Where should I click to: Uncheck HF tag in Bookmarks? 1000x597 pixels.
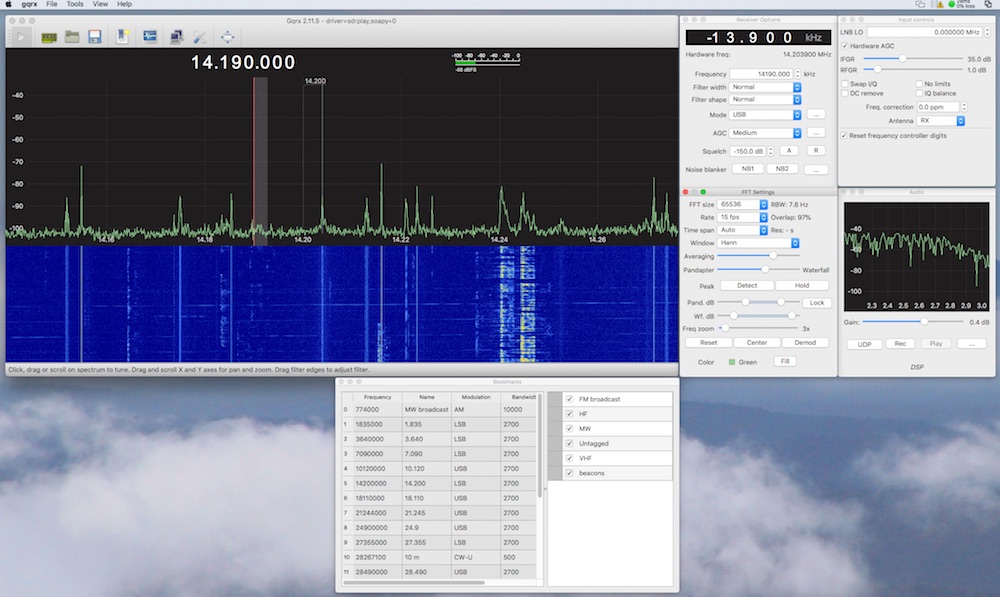pos(570,414)
